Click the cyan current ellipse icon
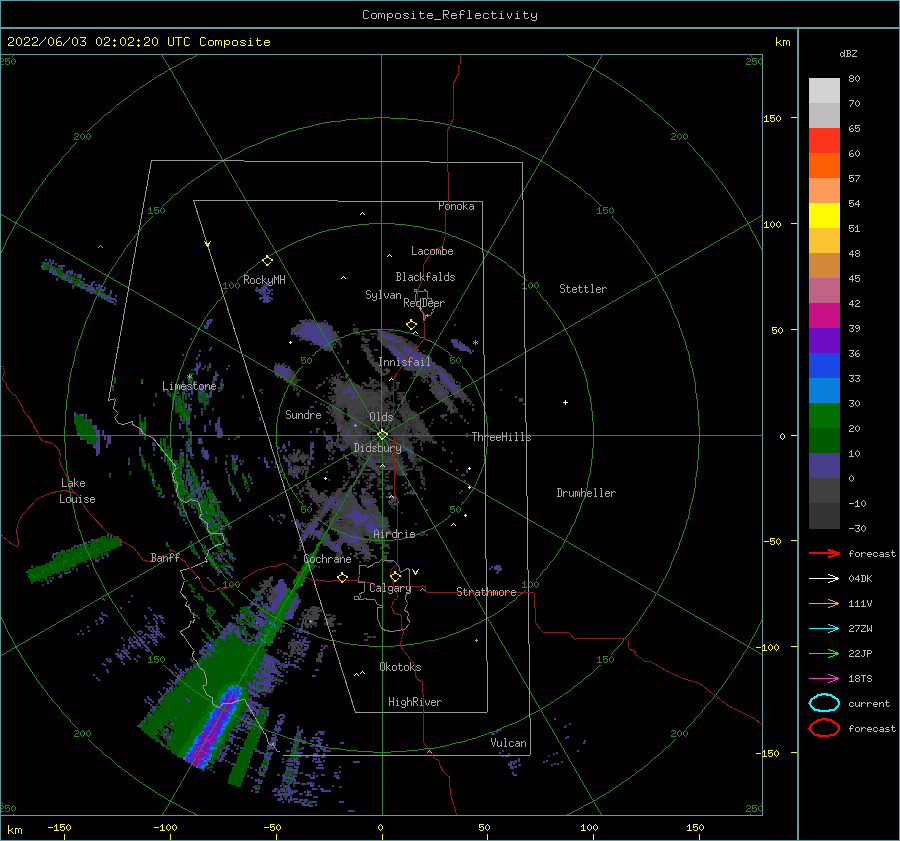The image size is (900, 841). (x=824, y=703)
